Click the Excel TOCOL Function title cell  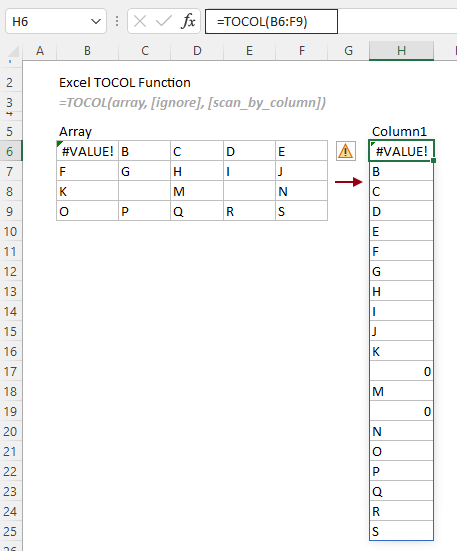point(125,83)
